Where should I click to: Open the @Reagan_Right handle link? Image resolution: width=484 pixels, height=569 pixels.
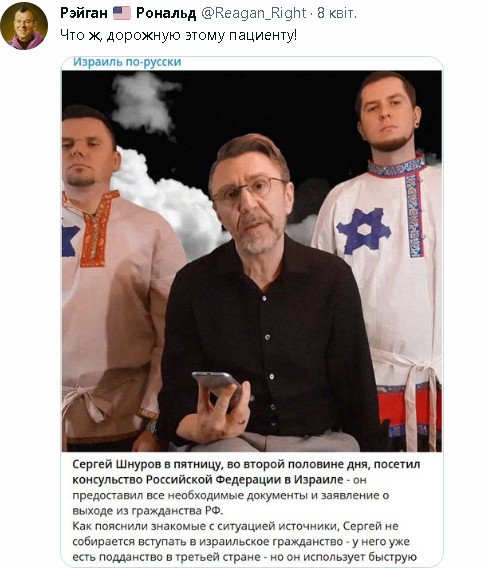(253, 13)
